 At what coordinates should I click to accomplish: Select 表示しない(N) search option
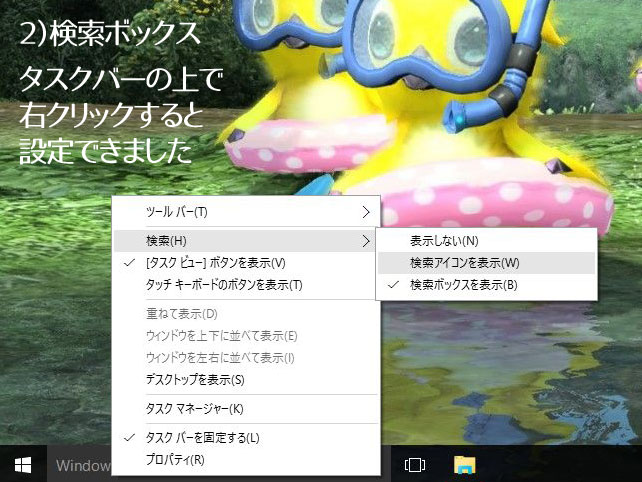[486, 241]
